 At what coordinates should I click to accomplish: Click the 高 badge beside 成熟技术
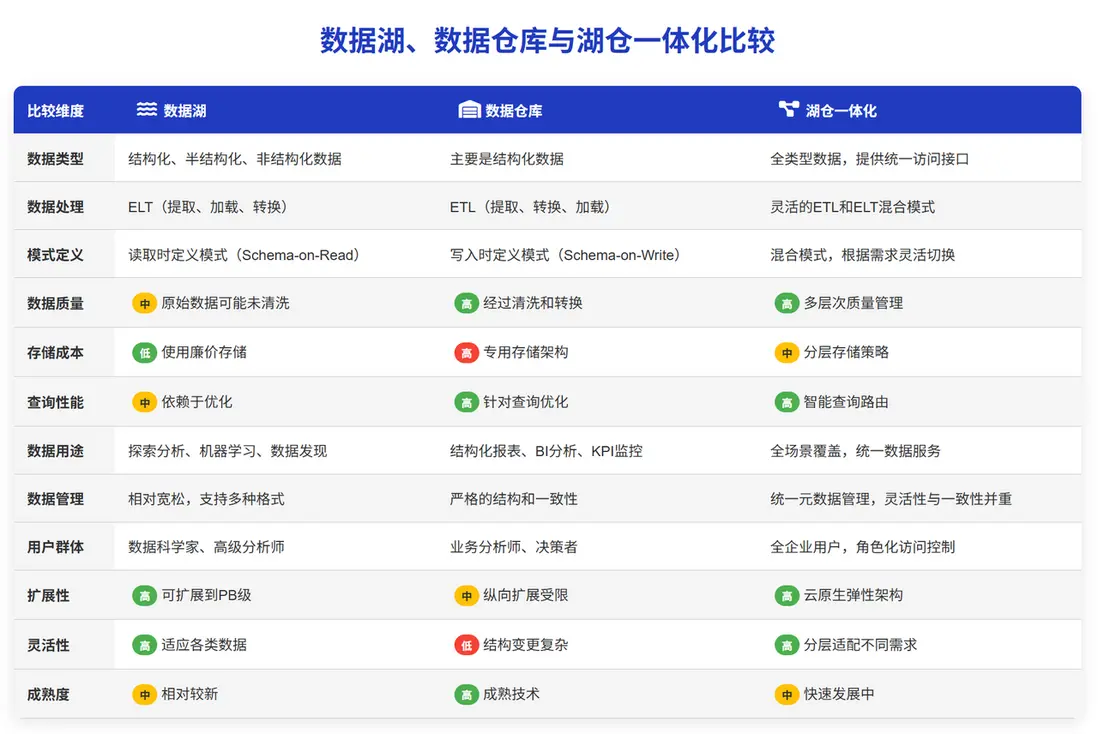click(x=466, y=694)
